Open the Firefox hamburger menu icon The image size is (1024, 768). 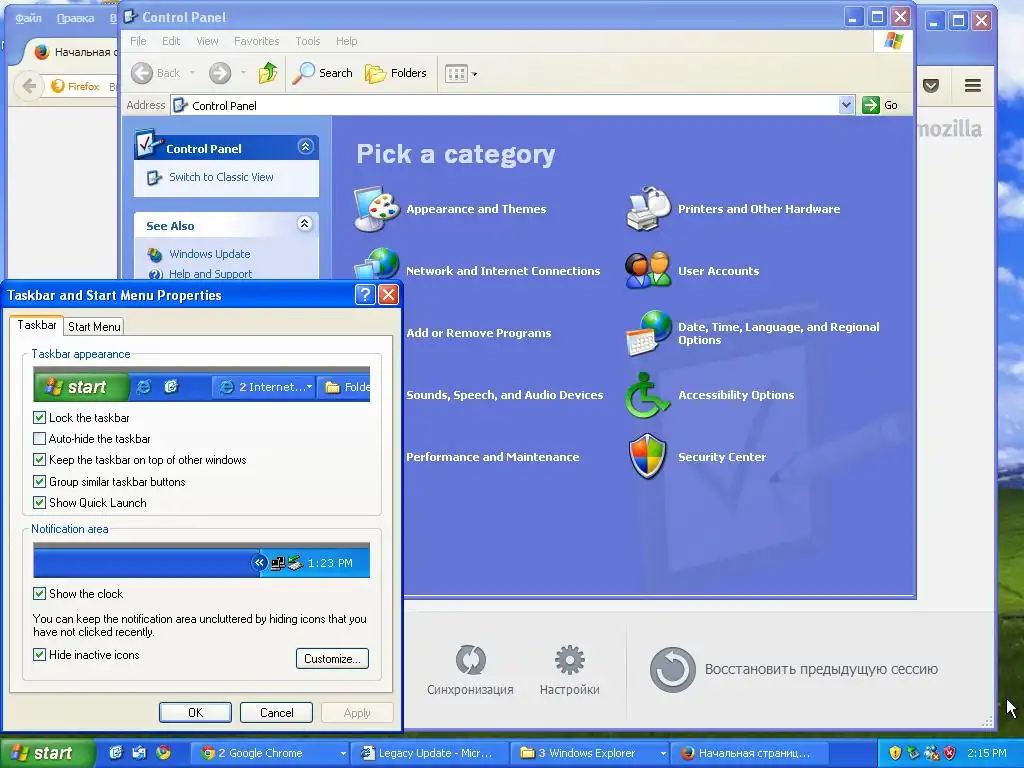[973, 86]
